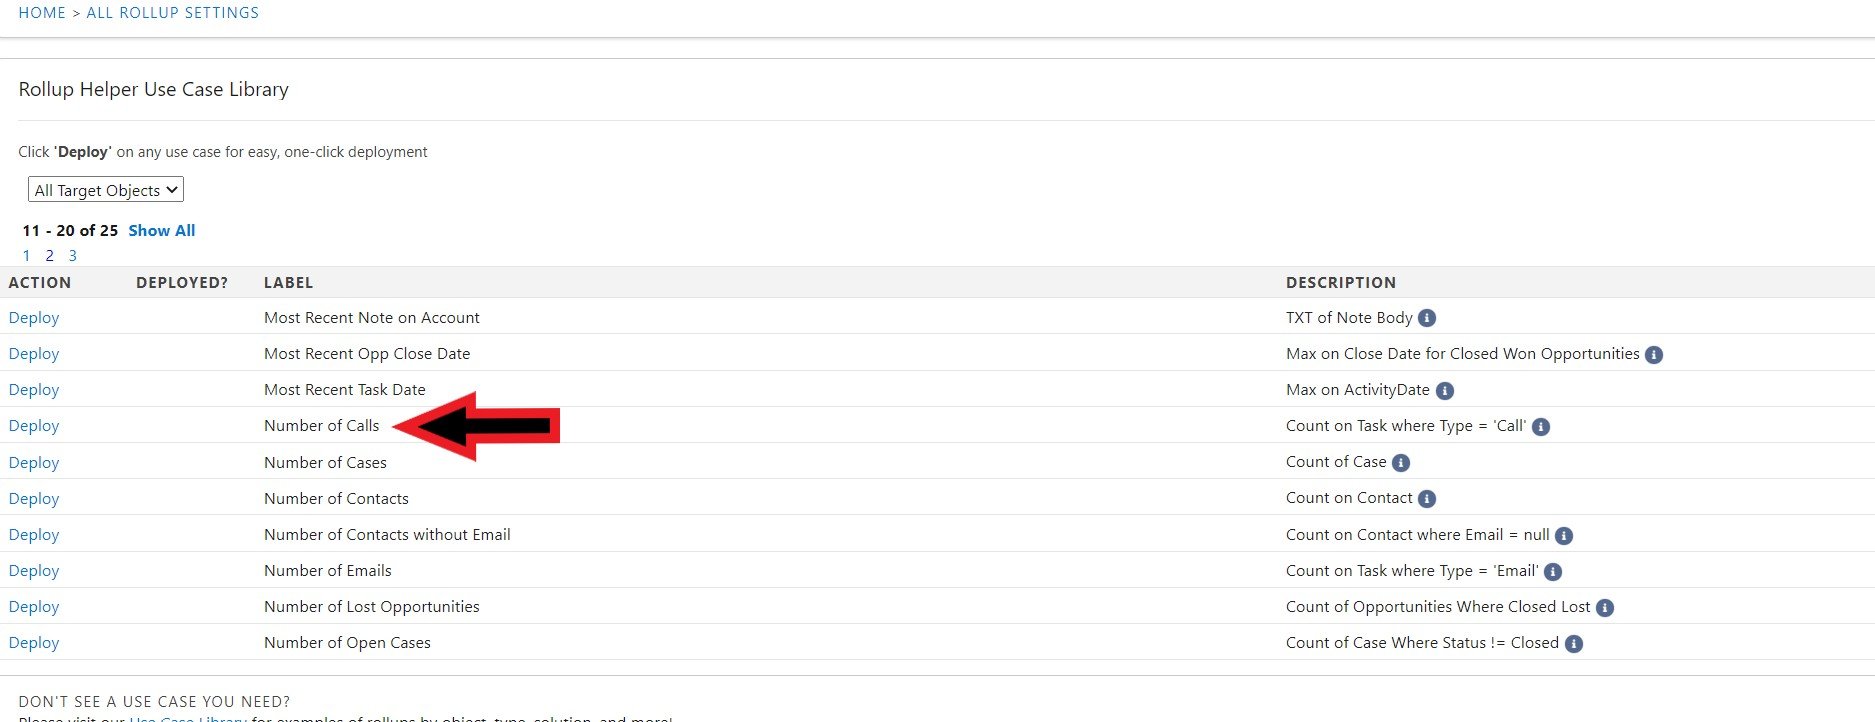The height and width of the screenshot is (722, 1875).
Task: Navigate to HOME in the breadcrumb
Action: (x=41, y=13)
